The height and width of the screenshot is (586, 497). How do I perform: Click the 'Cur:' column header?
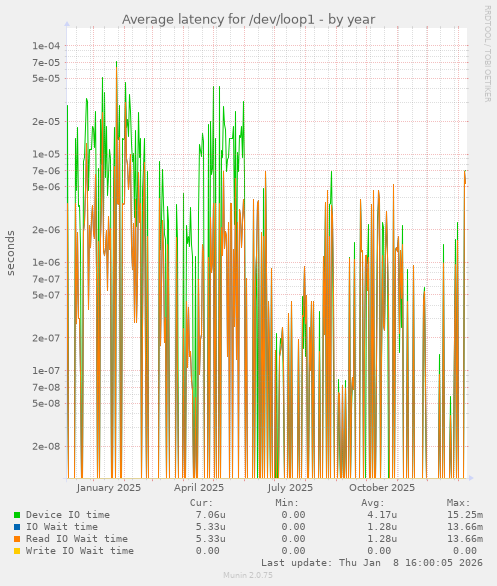[x=201, y=503]
